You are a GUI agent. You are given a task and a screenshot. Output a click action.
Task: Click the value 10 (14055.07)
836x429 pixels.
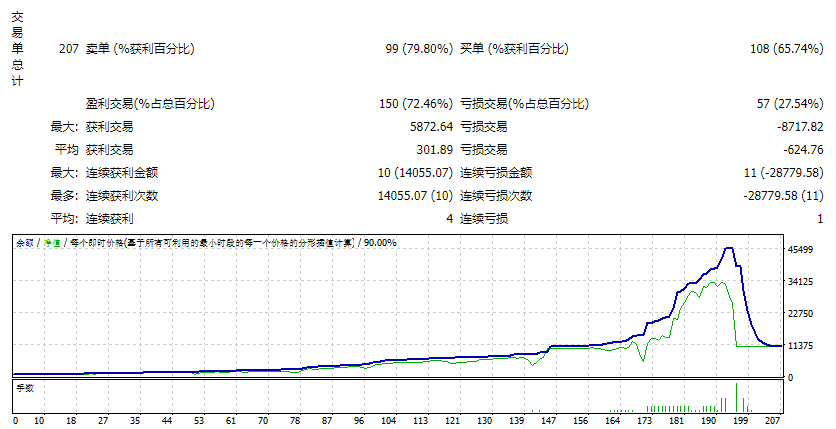point(415,173)
